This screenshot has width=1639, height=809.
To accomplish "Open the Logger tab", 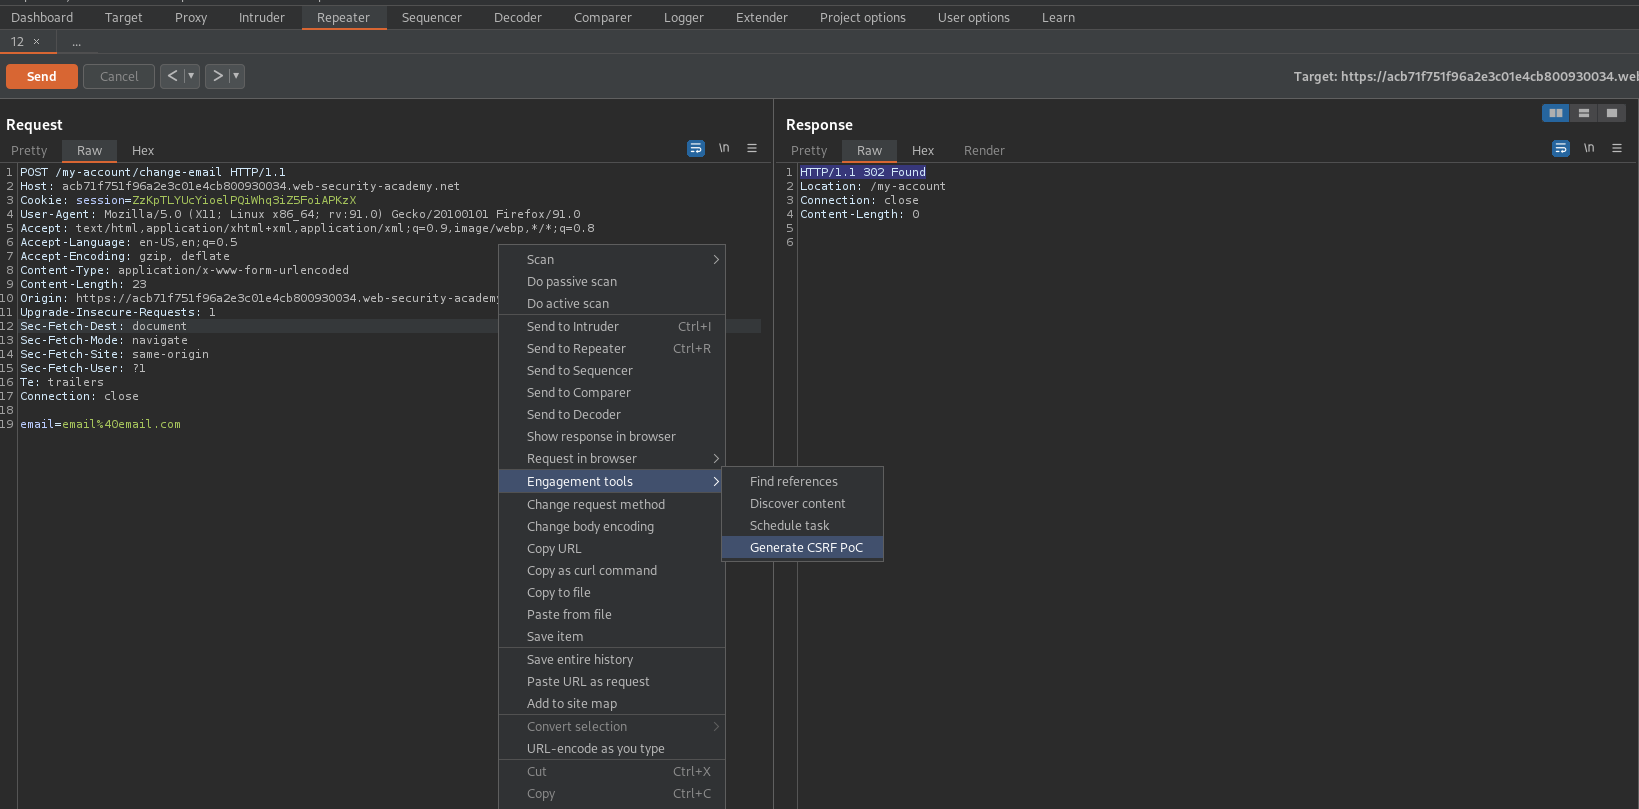I will coord(684,17).
